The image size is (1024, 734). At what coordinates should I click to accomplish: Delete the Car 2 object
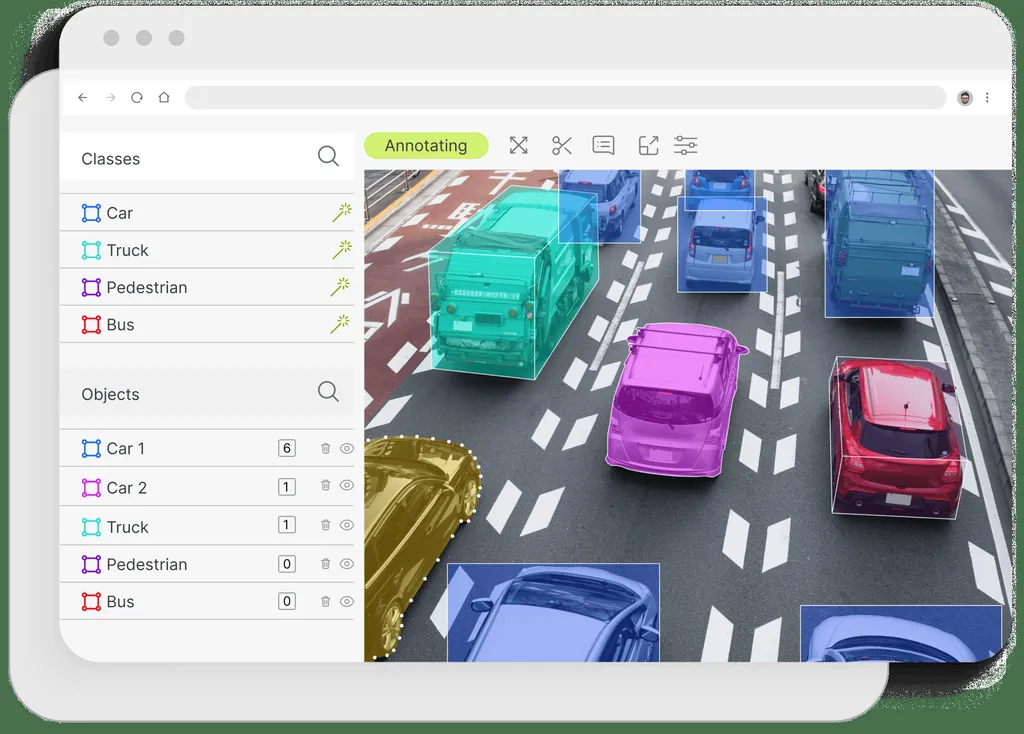[x=325, y=485]
